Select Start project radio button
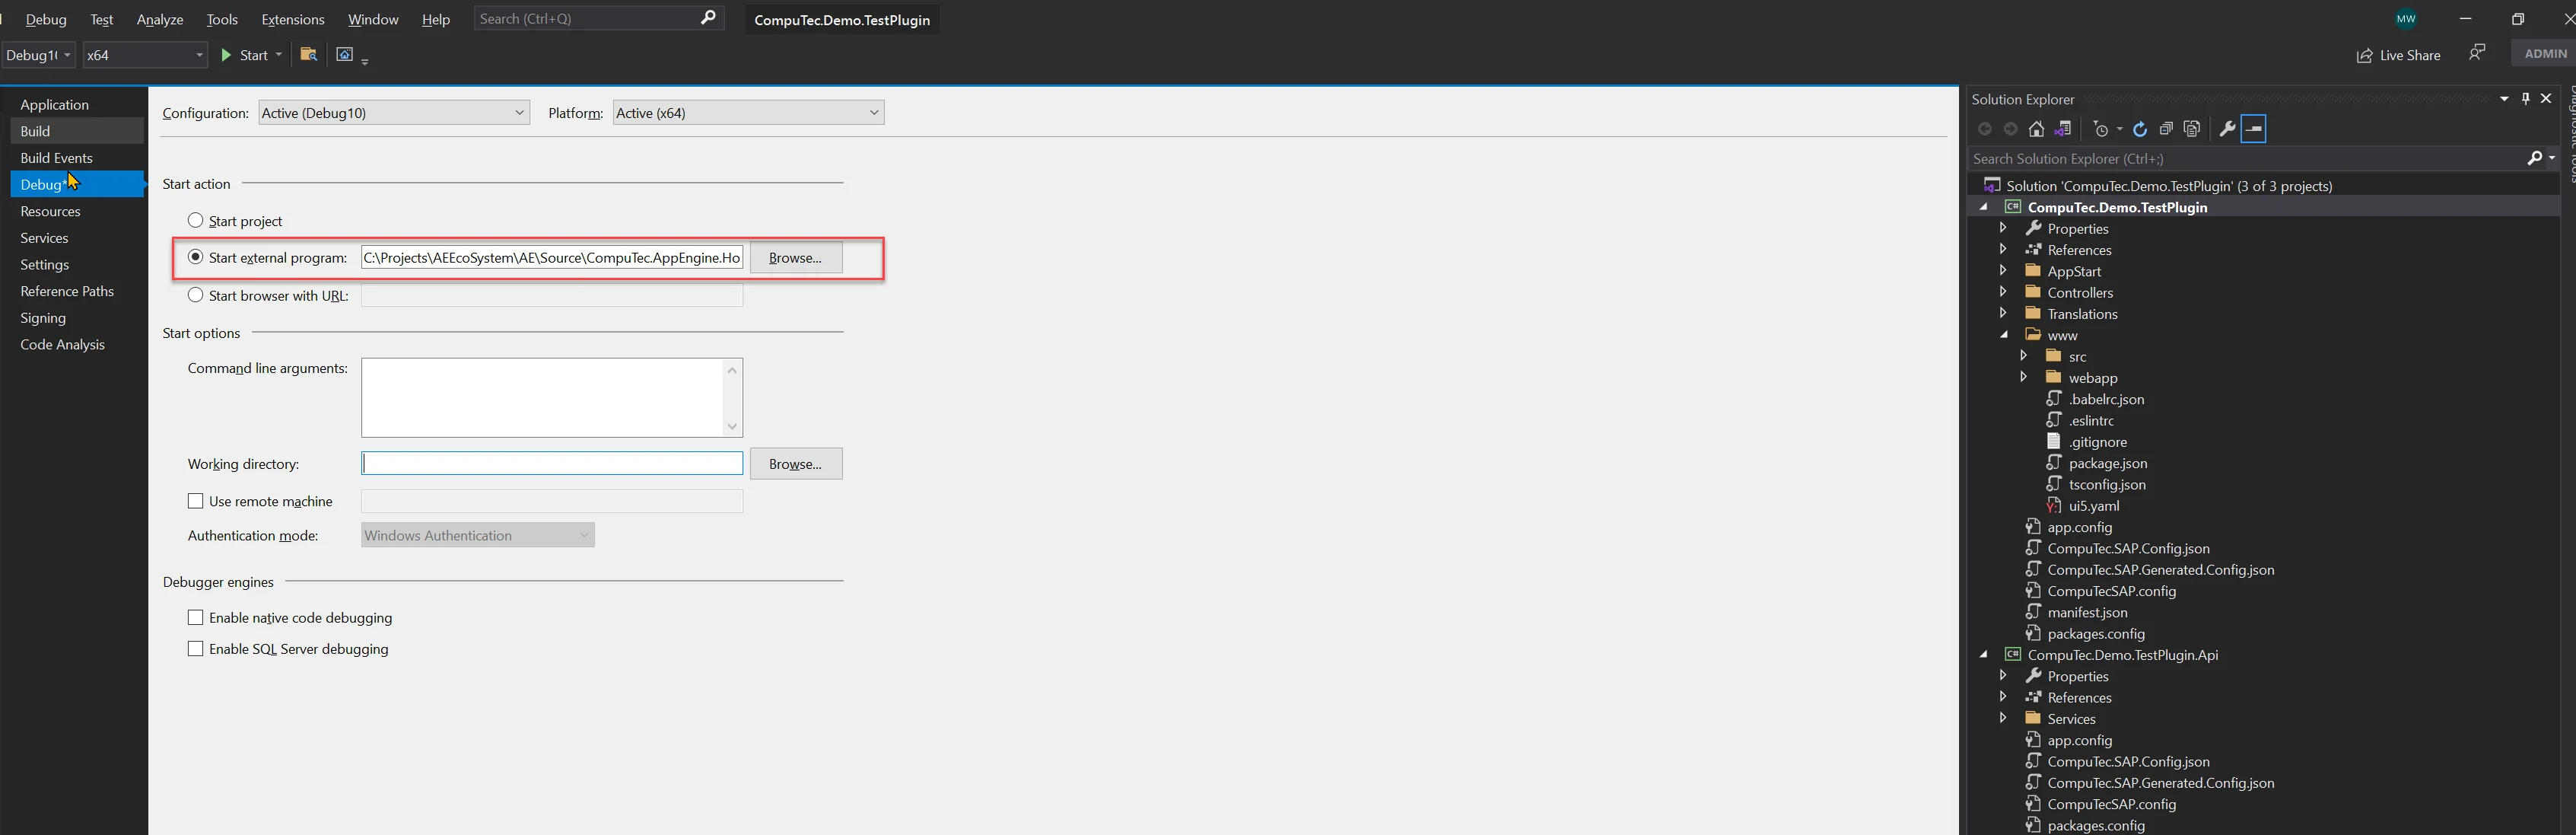2576x835 pixels. pyautogui.click(x=196, y=220)
